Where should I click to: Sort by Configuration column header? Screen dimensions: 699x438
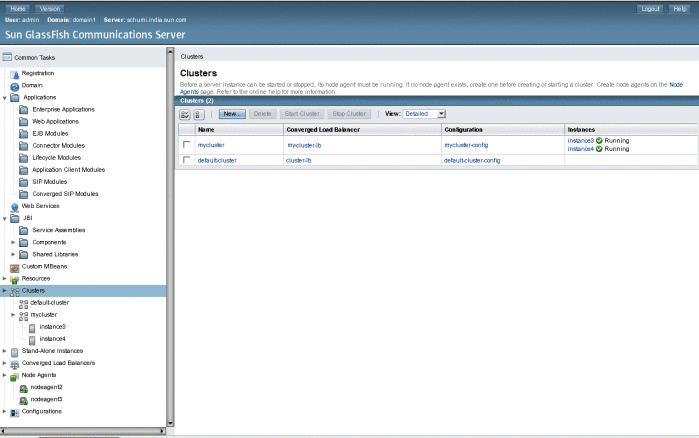(x=463, y=130)
